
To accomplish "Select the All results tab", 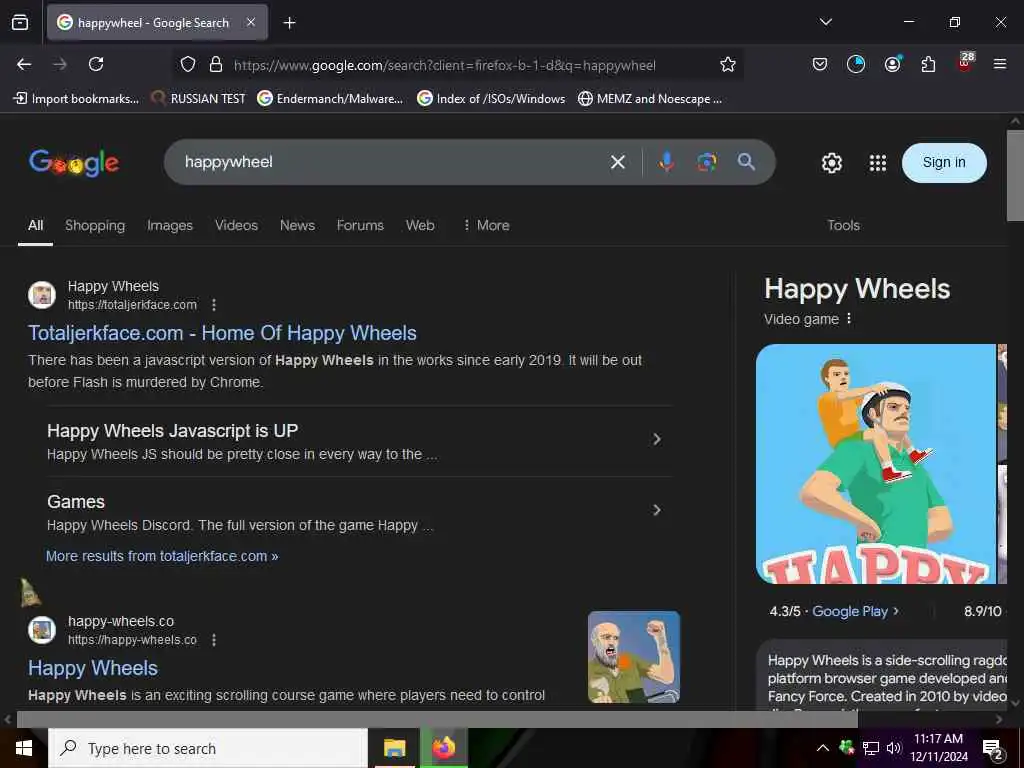I will coord(35,225).
